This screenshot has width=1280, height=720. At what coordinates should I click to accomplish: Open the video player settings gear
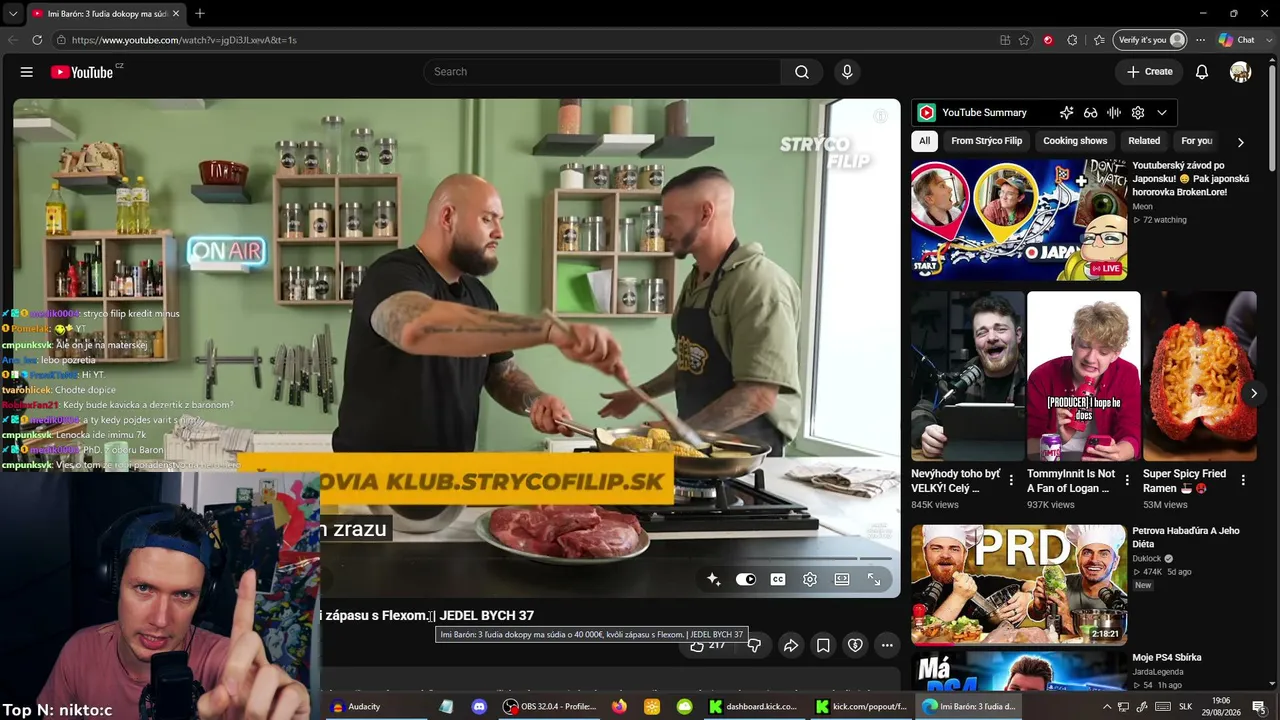[x=810, y=579]
